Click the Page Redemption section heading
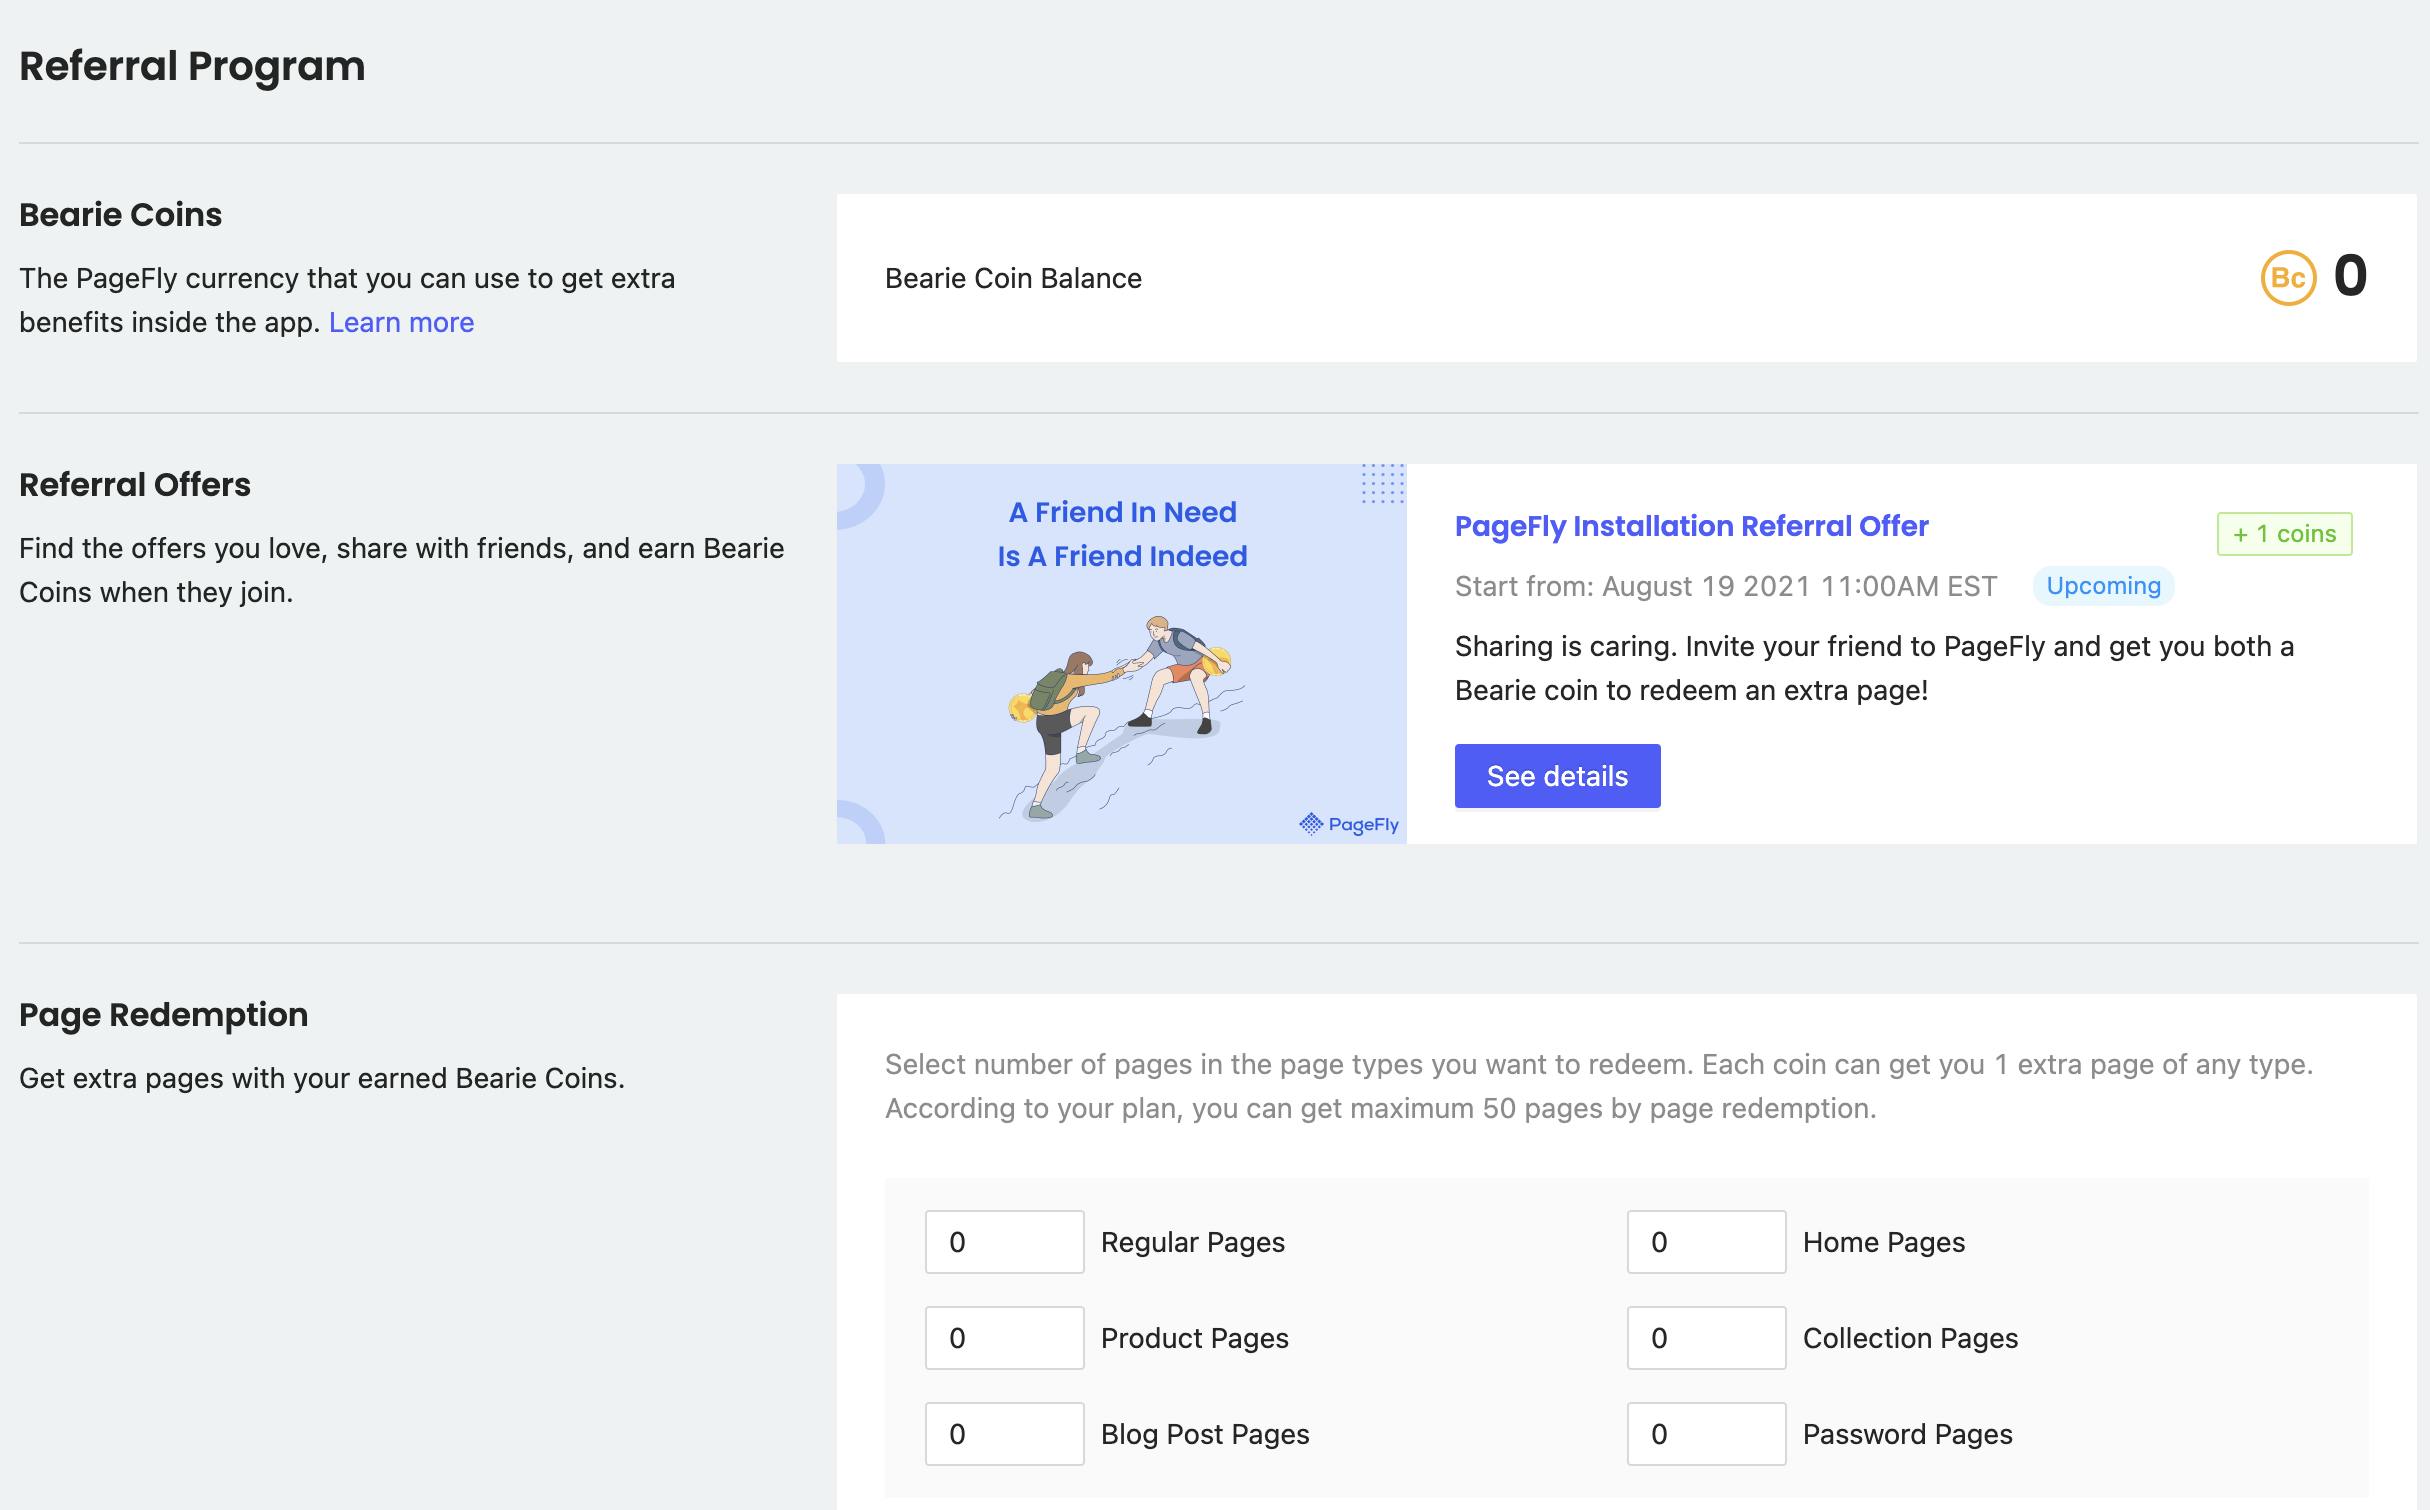The height and width of the screenshot is (1510, 2430). (x=163, y=1014)
